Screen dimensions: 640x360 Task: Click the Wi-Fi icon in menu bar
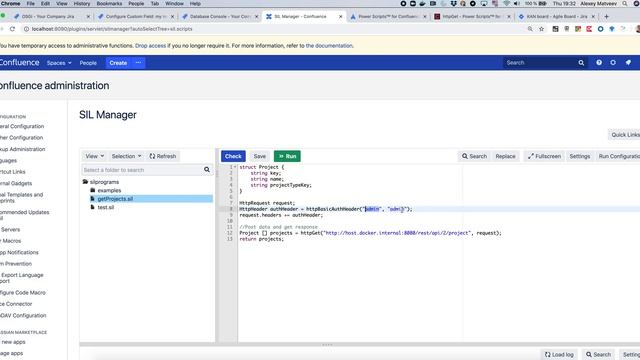pos(507,3)
